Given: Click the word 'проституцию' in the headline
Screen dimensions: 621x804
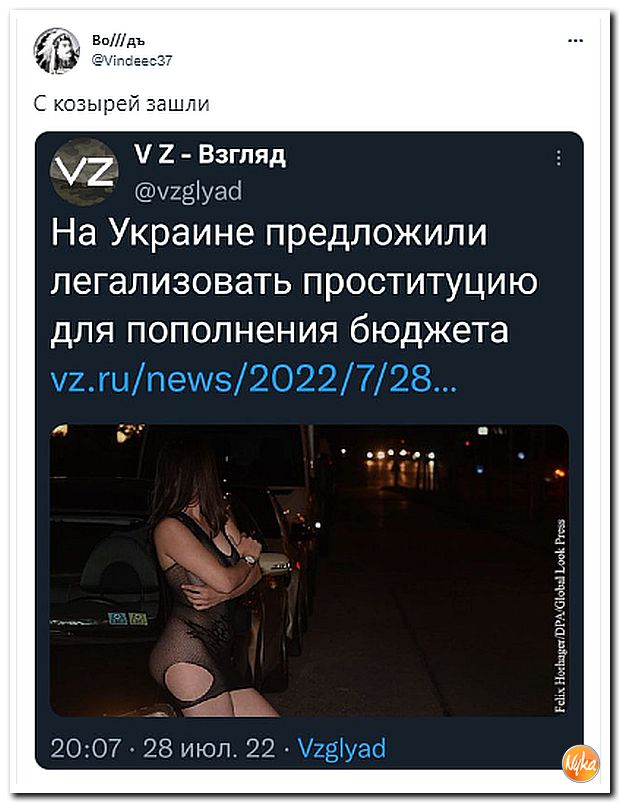Looking at the screenshot, I should click(419, 282).
